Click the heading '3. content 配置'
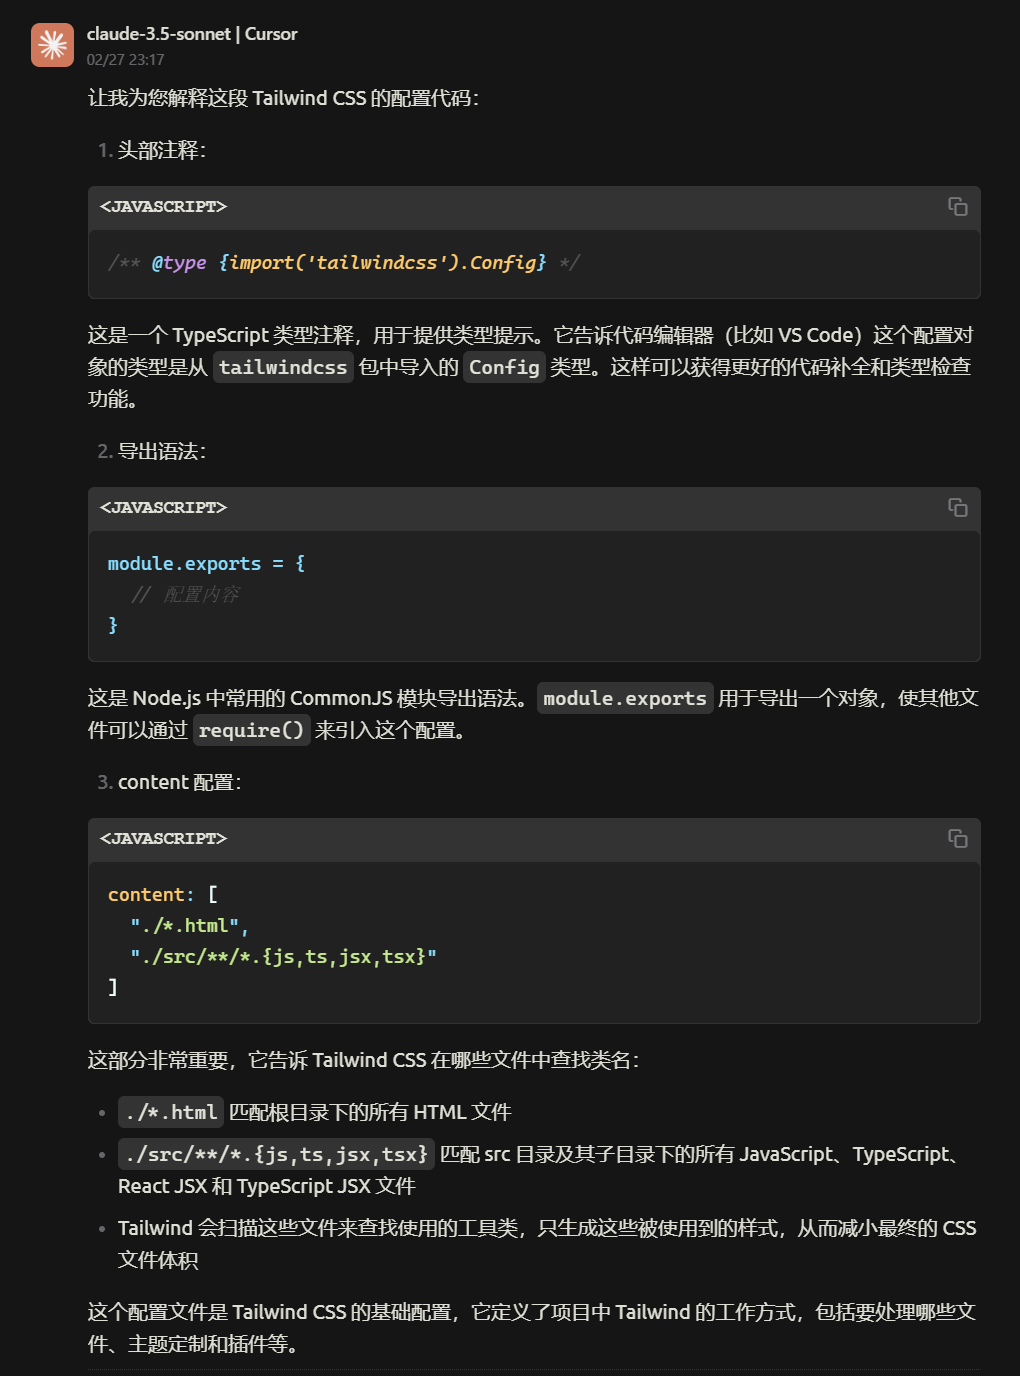 (170, 782)
